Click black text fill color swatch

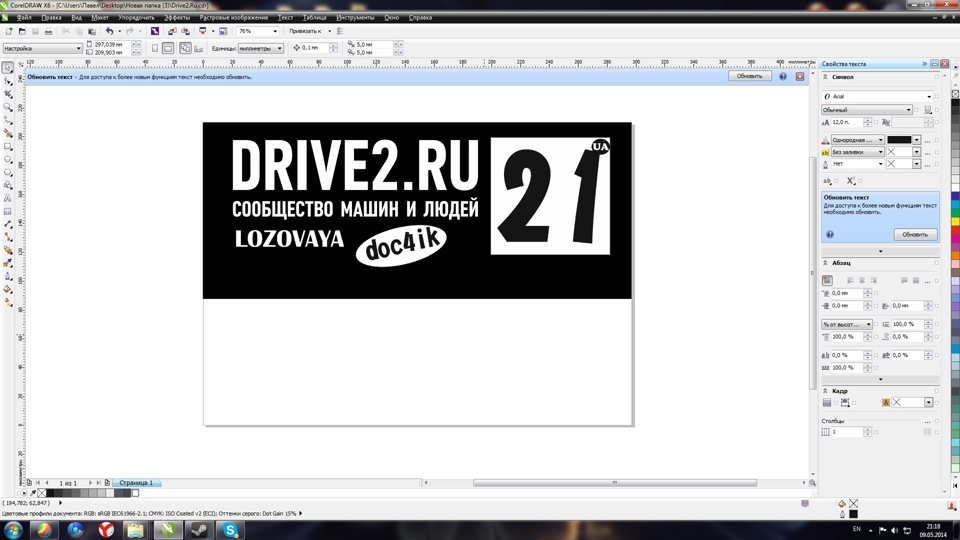(899, 140)
